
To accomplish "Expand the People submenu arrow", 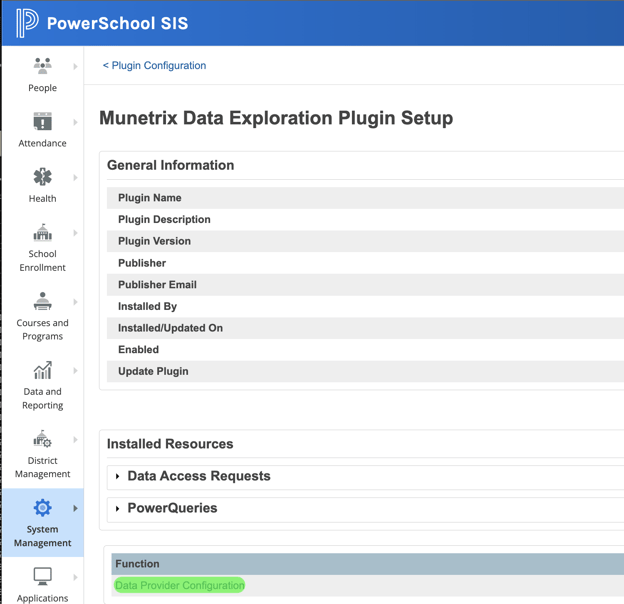I will point(75,66).
